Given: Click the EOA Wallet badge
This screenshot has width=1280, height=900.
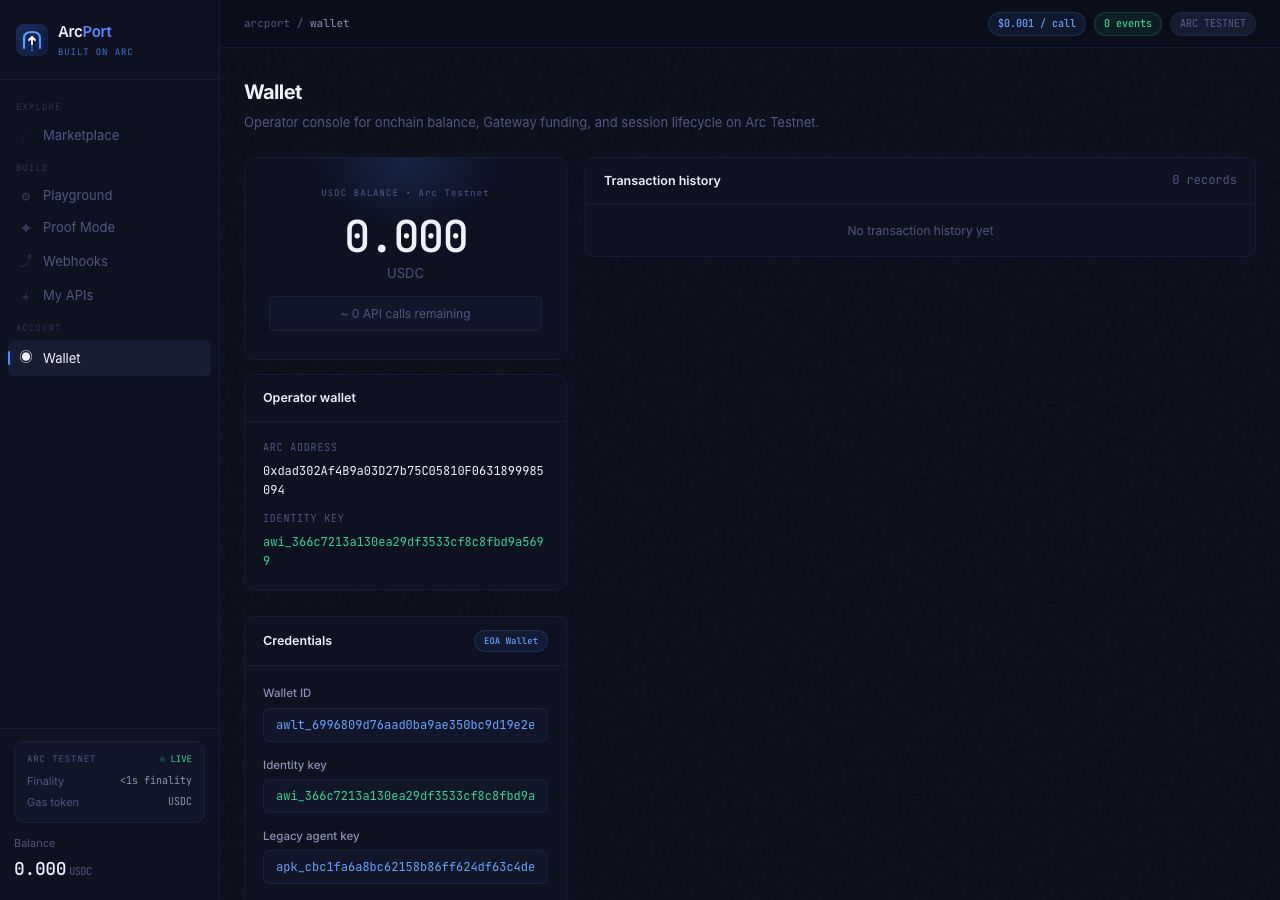Looking at the screenshot, I should coord(511,641).
